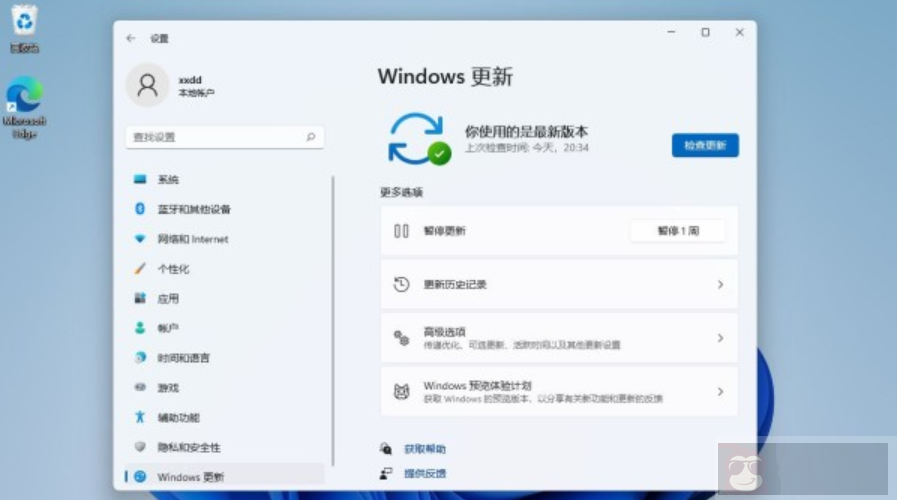Click the back arrow in Settings
The width and height of the screenshot is (898, 500).
tap(131, 38)
